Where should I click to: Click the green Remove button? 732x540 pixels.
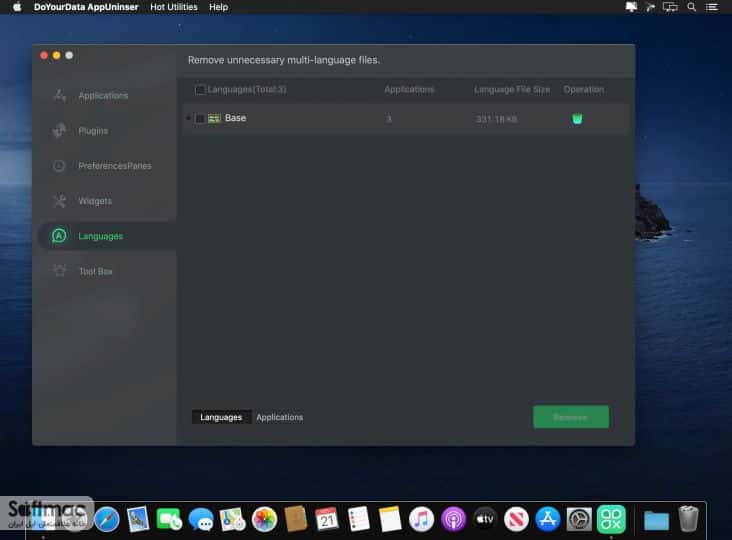click(571, 417)
